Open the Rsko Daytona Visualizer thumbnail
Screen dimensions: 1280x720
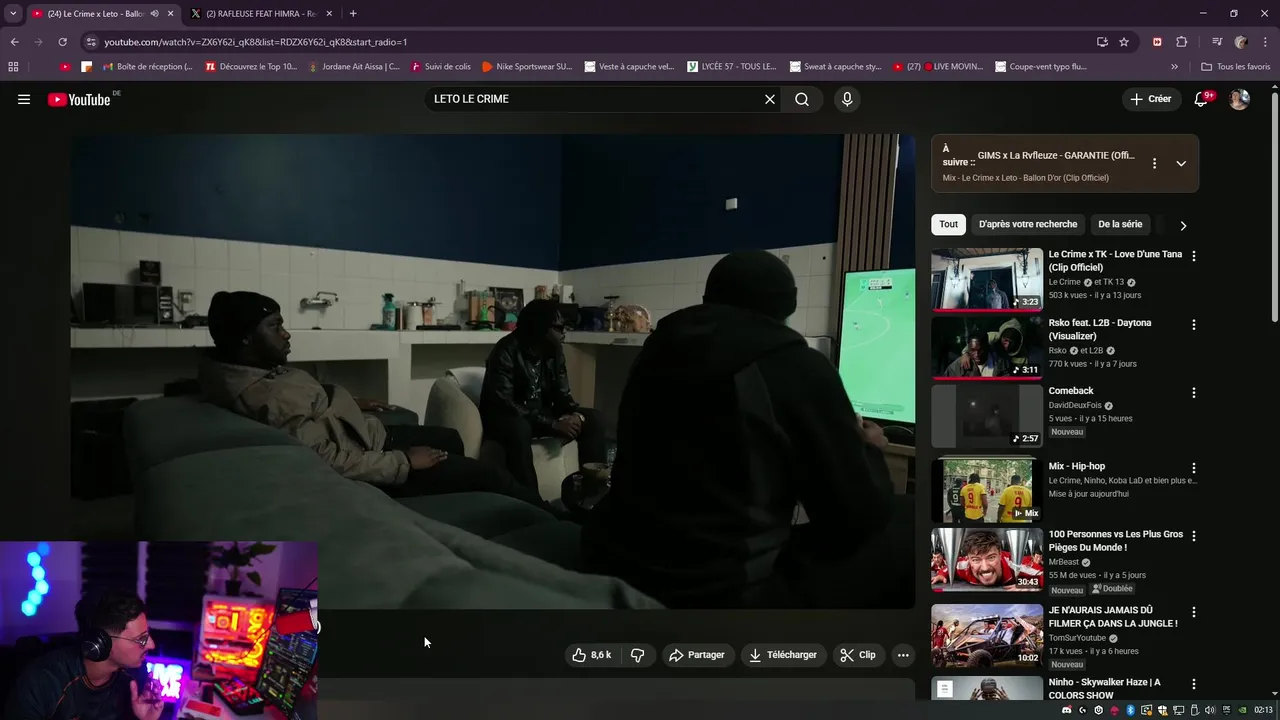(987, 348)
